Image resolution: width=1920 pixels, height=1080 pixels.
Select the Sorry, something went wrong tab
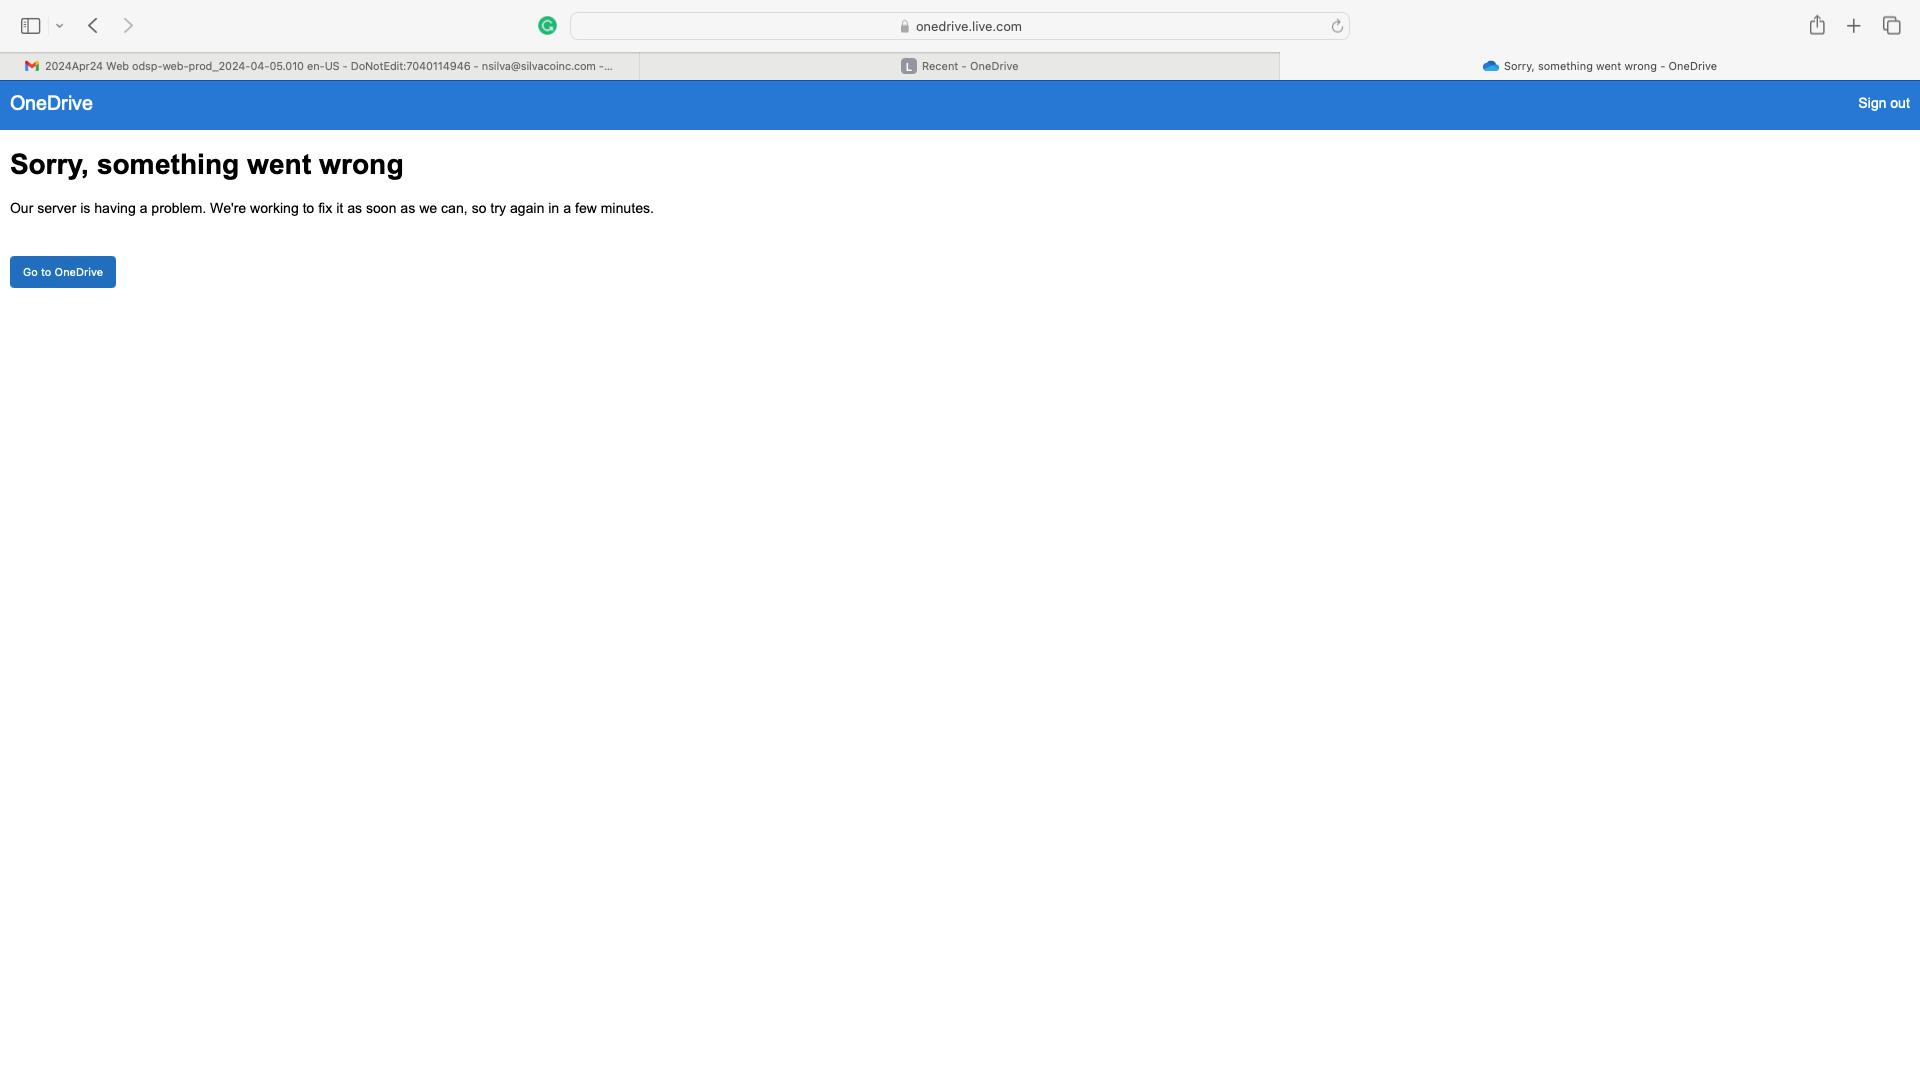1609,66
